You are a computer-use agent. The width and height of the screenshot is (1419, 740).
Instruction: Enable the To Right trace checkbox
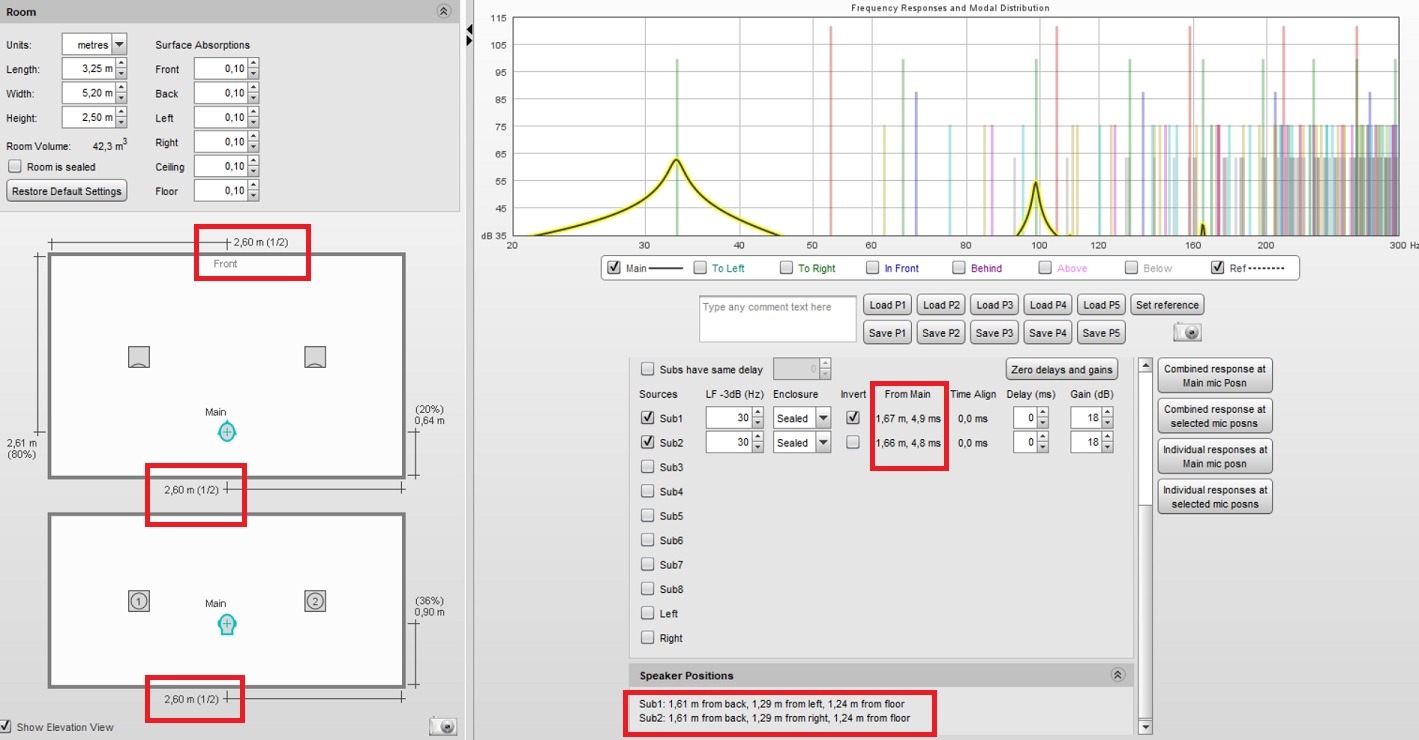coord(787,268)
